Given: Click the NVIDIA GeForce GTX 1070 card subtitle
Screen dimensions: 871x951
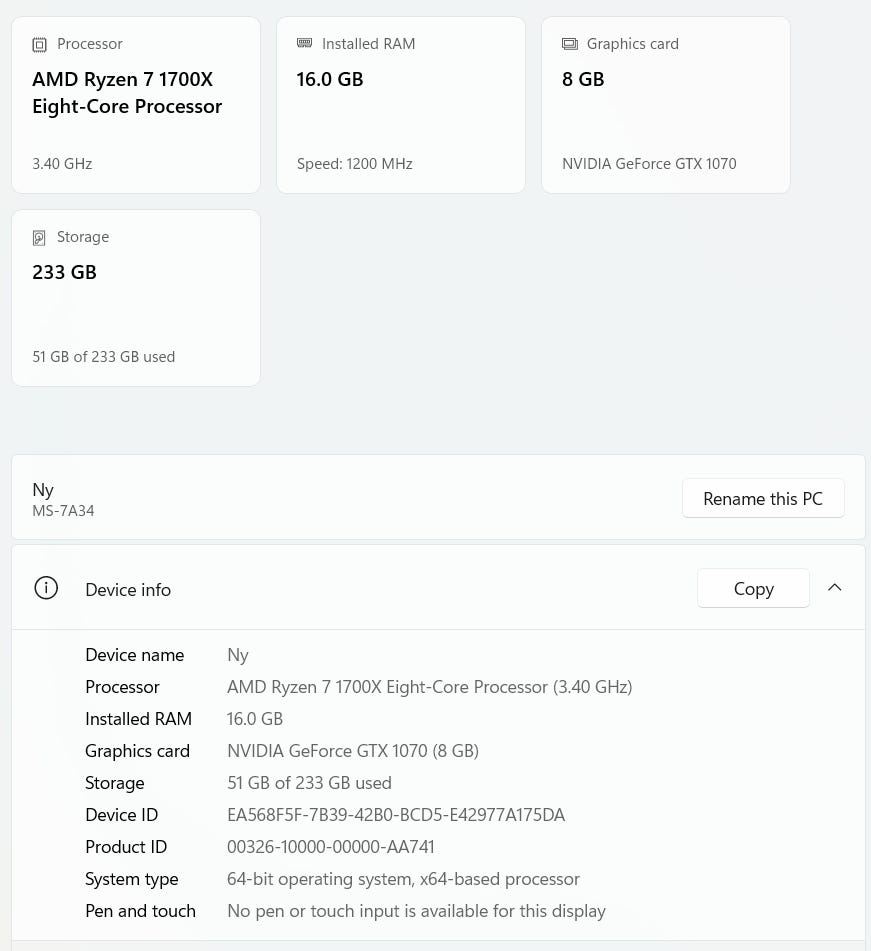Looking at the screenshot, I should (649, 164).
